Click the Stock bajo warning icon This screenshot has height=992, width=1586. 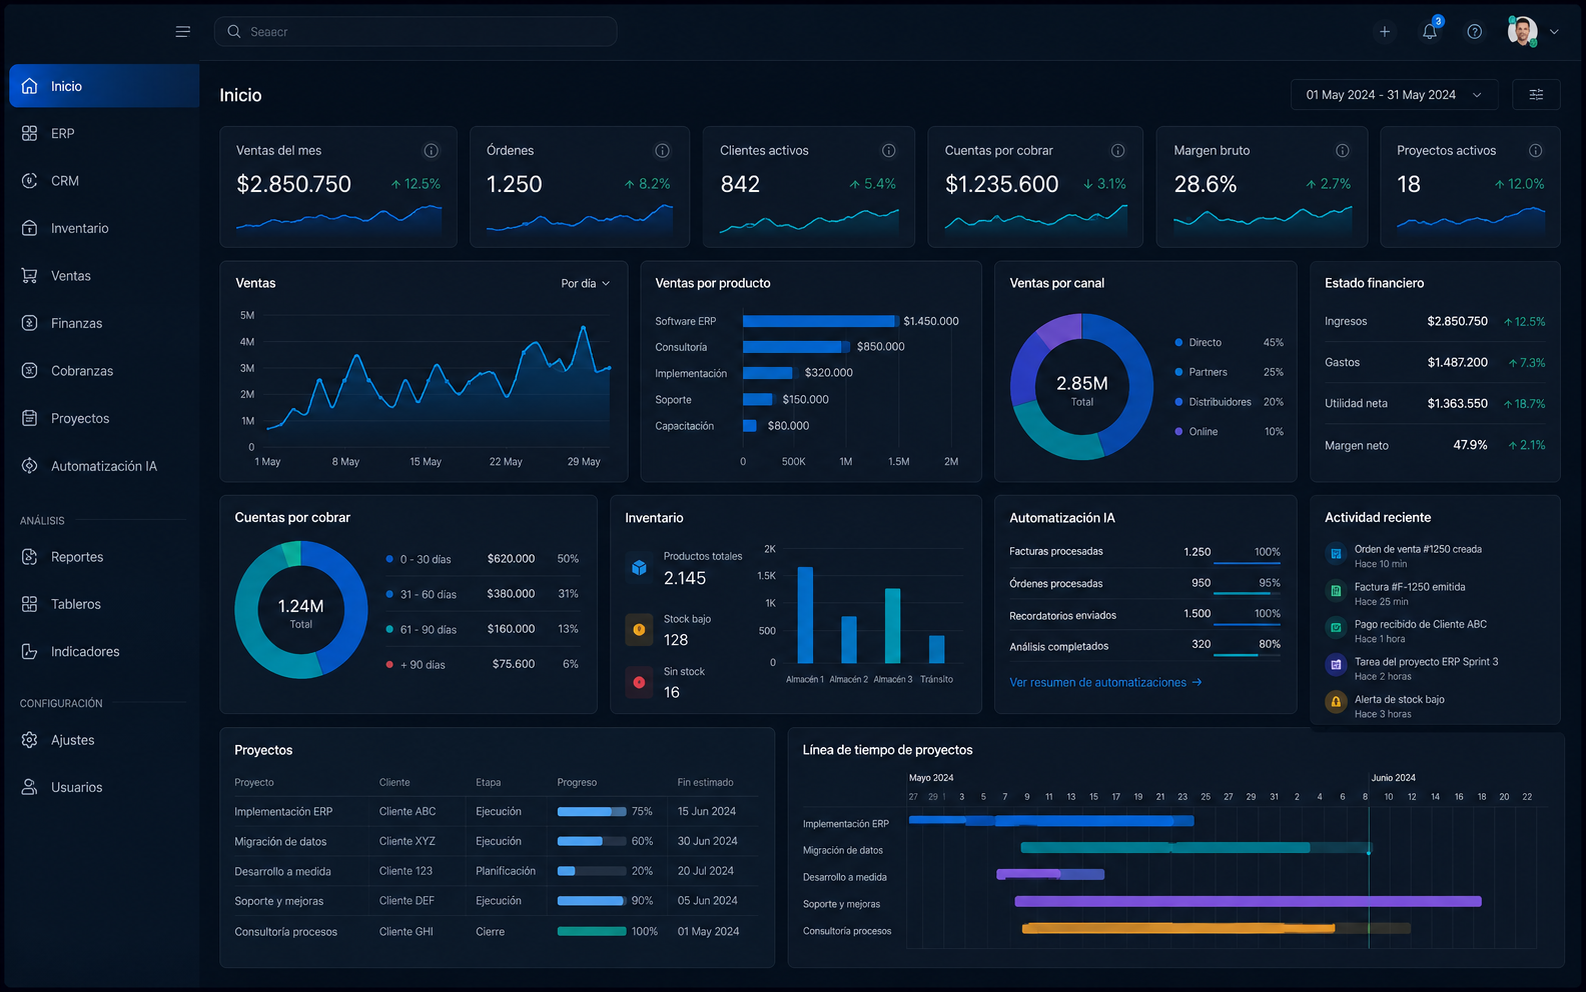639,630
